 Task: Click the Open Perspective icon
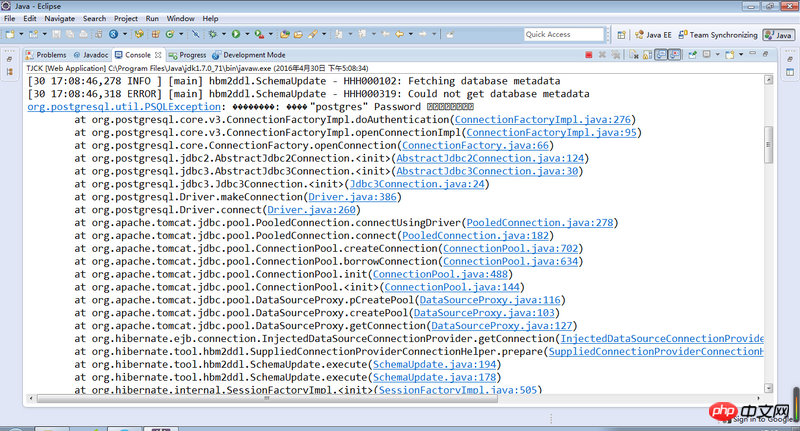click(x=624, y=34)
